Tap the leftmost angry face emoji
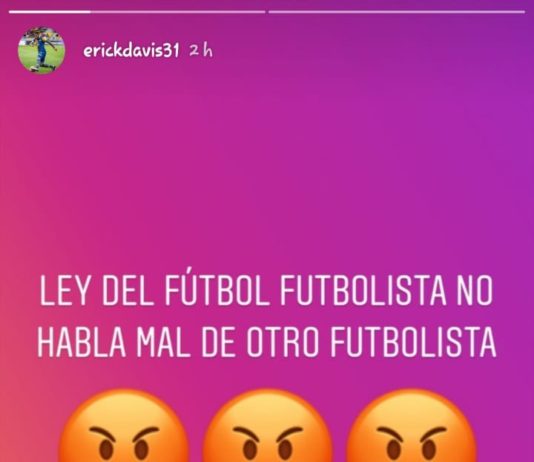This screenshot has width=534, height=462. point(123,426)
